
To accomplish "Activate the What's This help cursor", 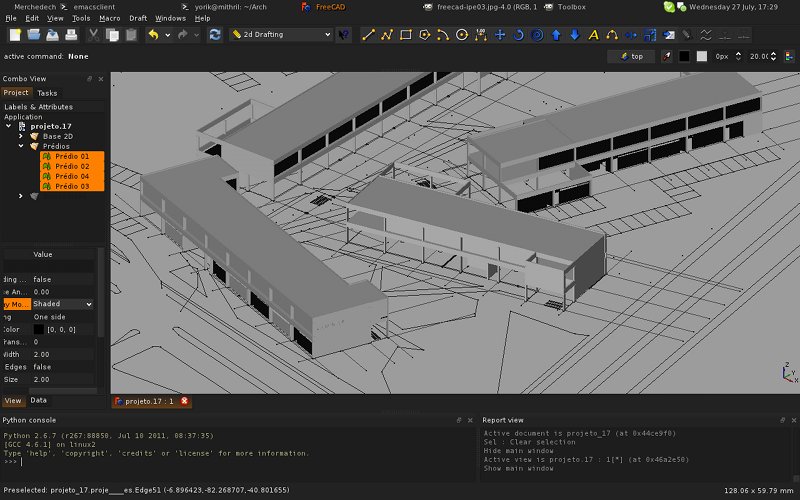I will pyautogui.click(x=344, y=35).
